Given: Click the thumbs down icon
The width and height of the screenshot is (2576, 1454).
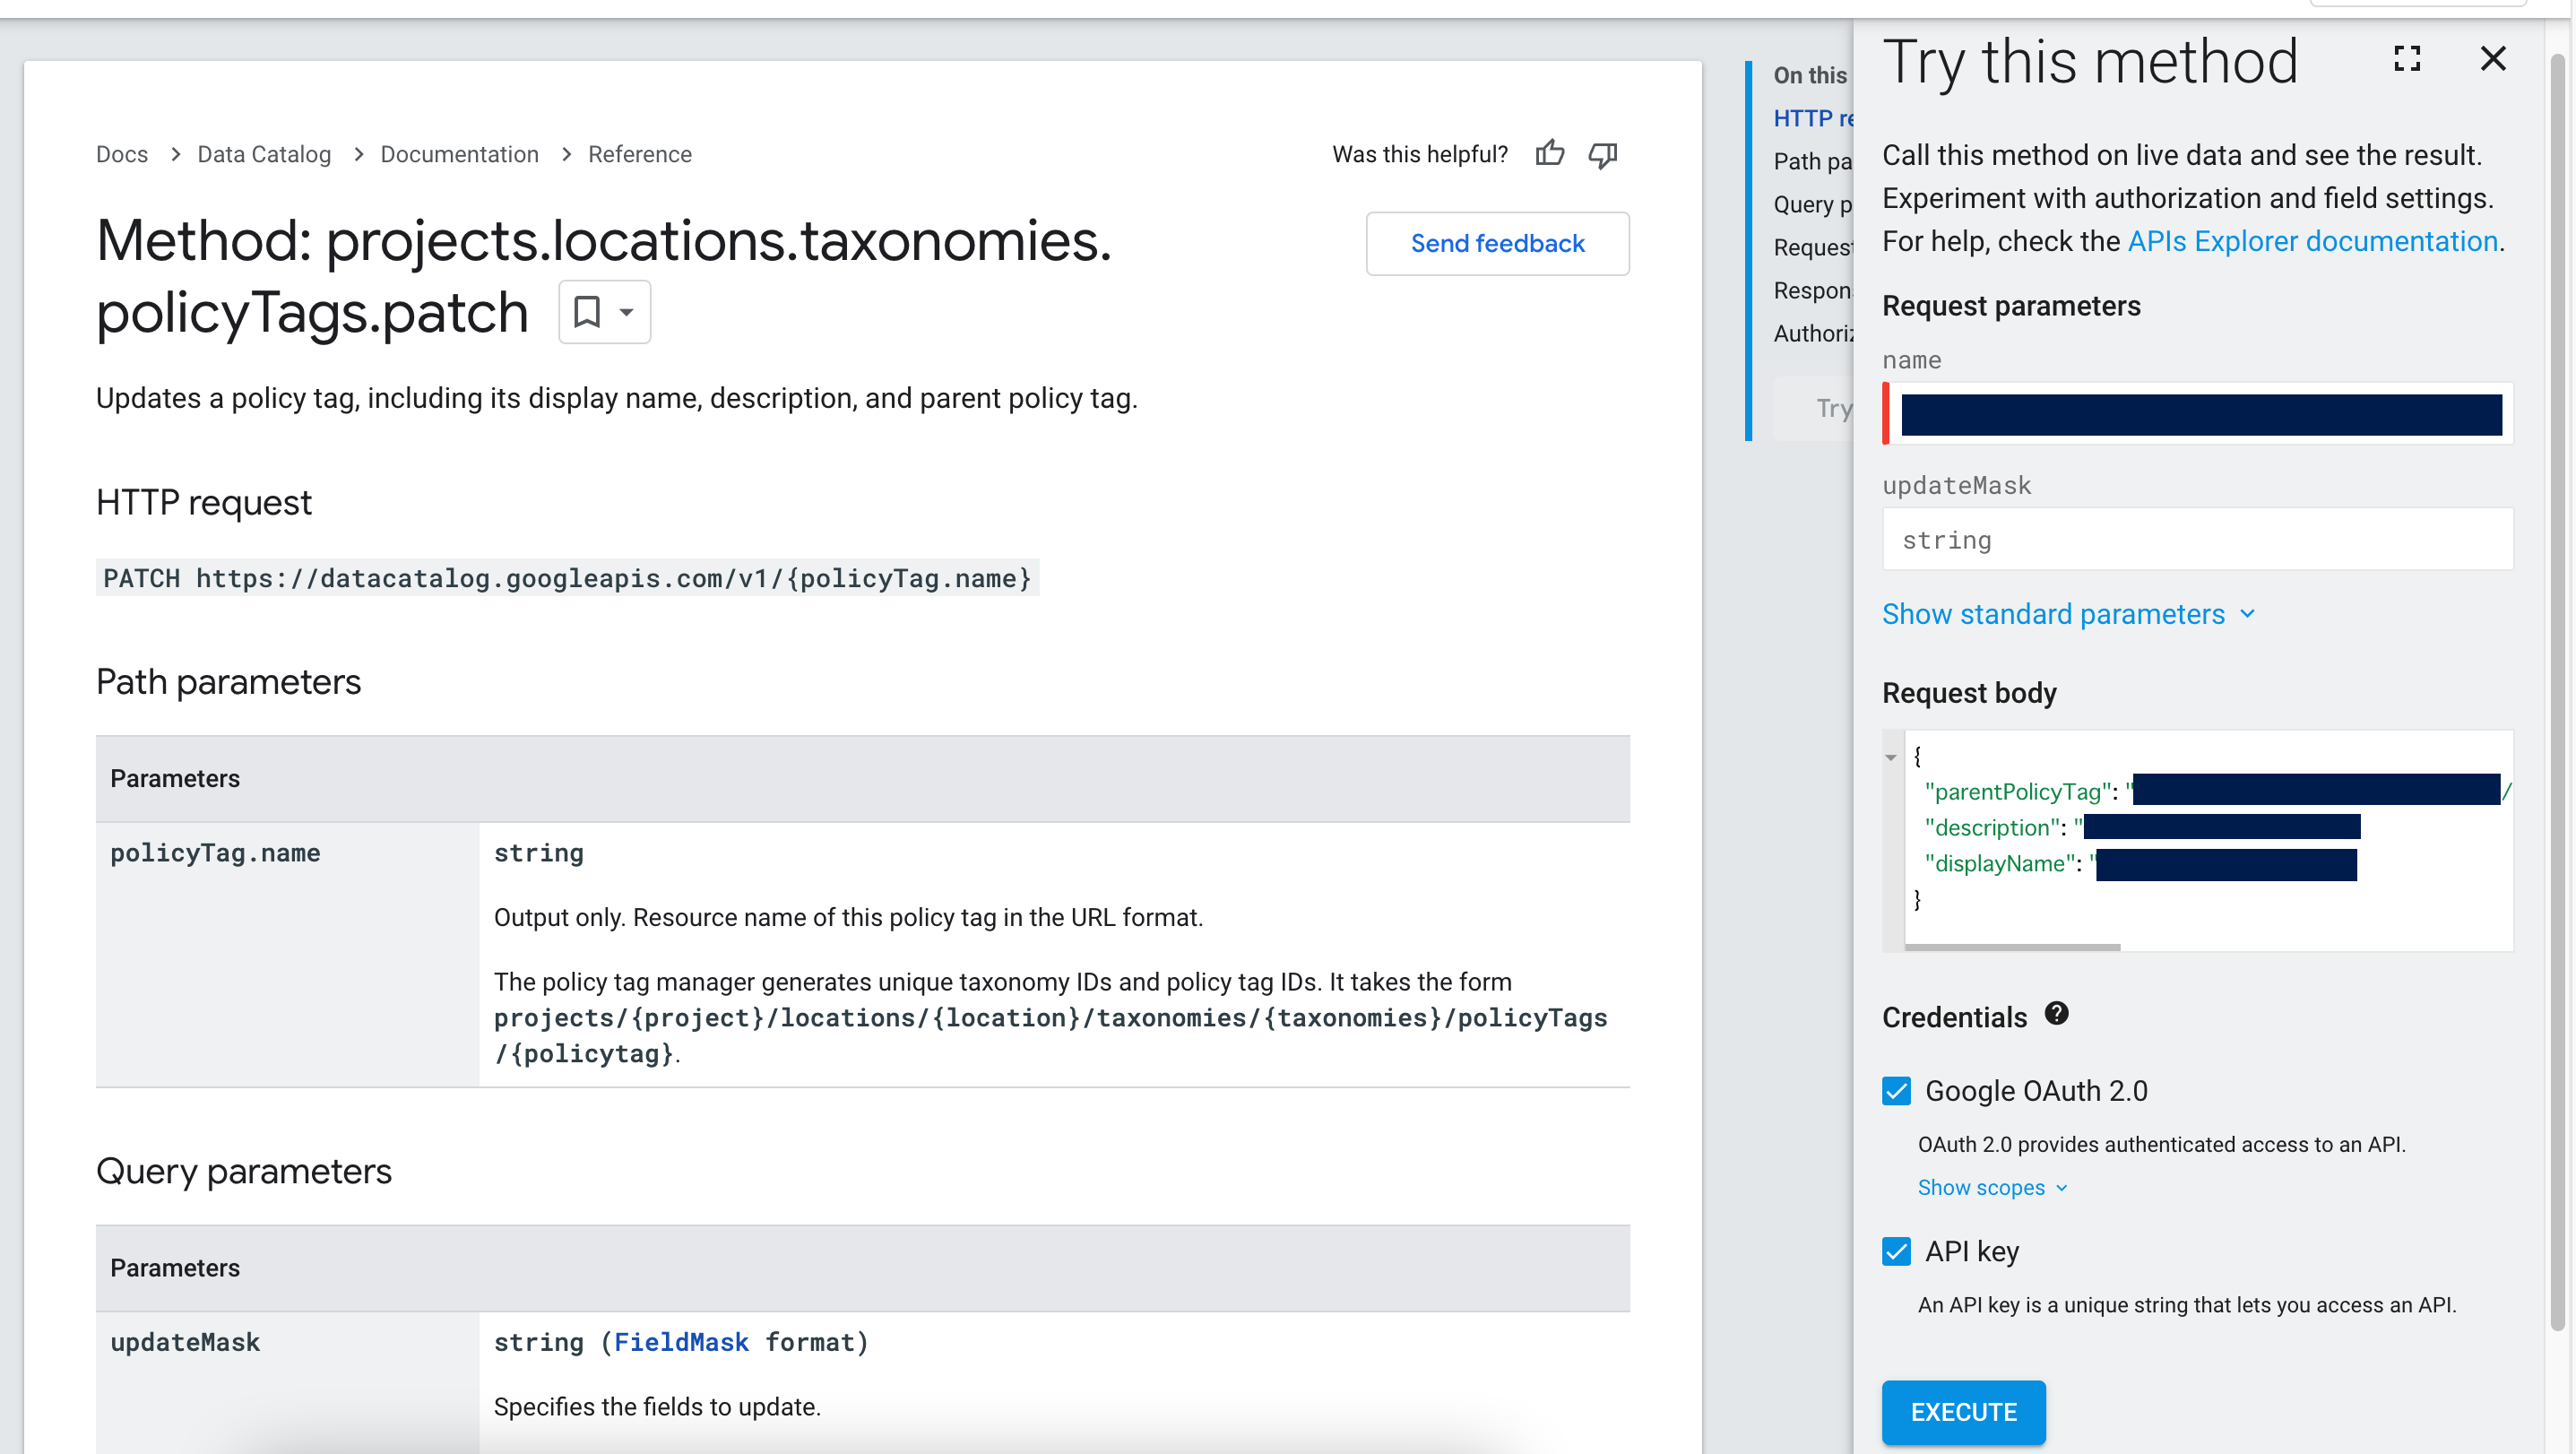Looking at the screenshot, I should coord(1603,154).
